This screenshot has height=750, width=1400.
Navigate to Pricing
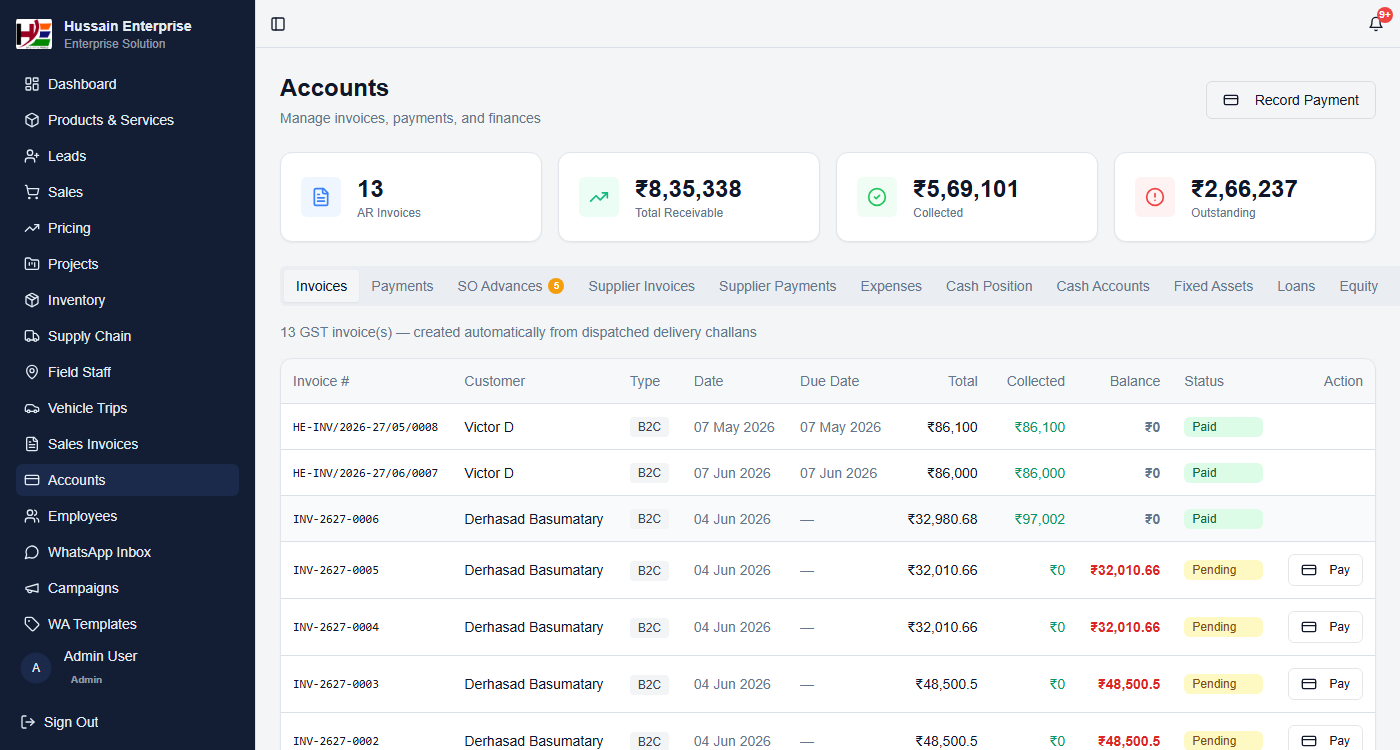[x=127, y=228]
